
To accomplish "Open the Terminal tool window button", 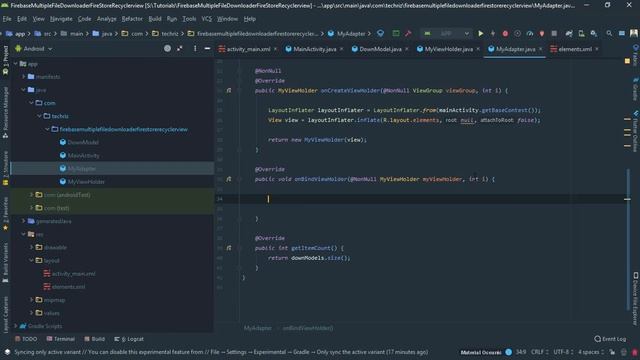I will pyautogui.click(x=61, y=339).
